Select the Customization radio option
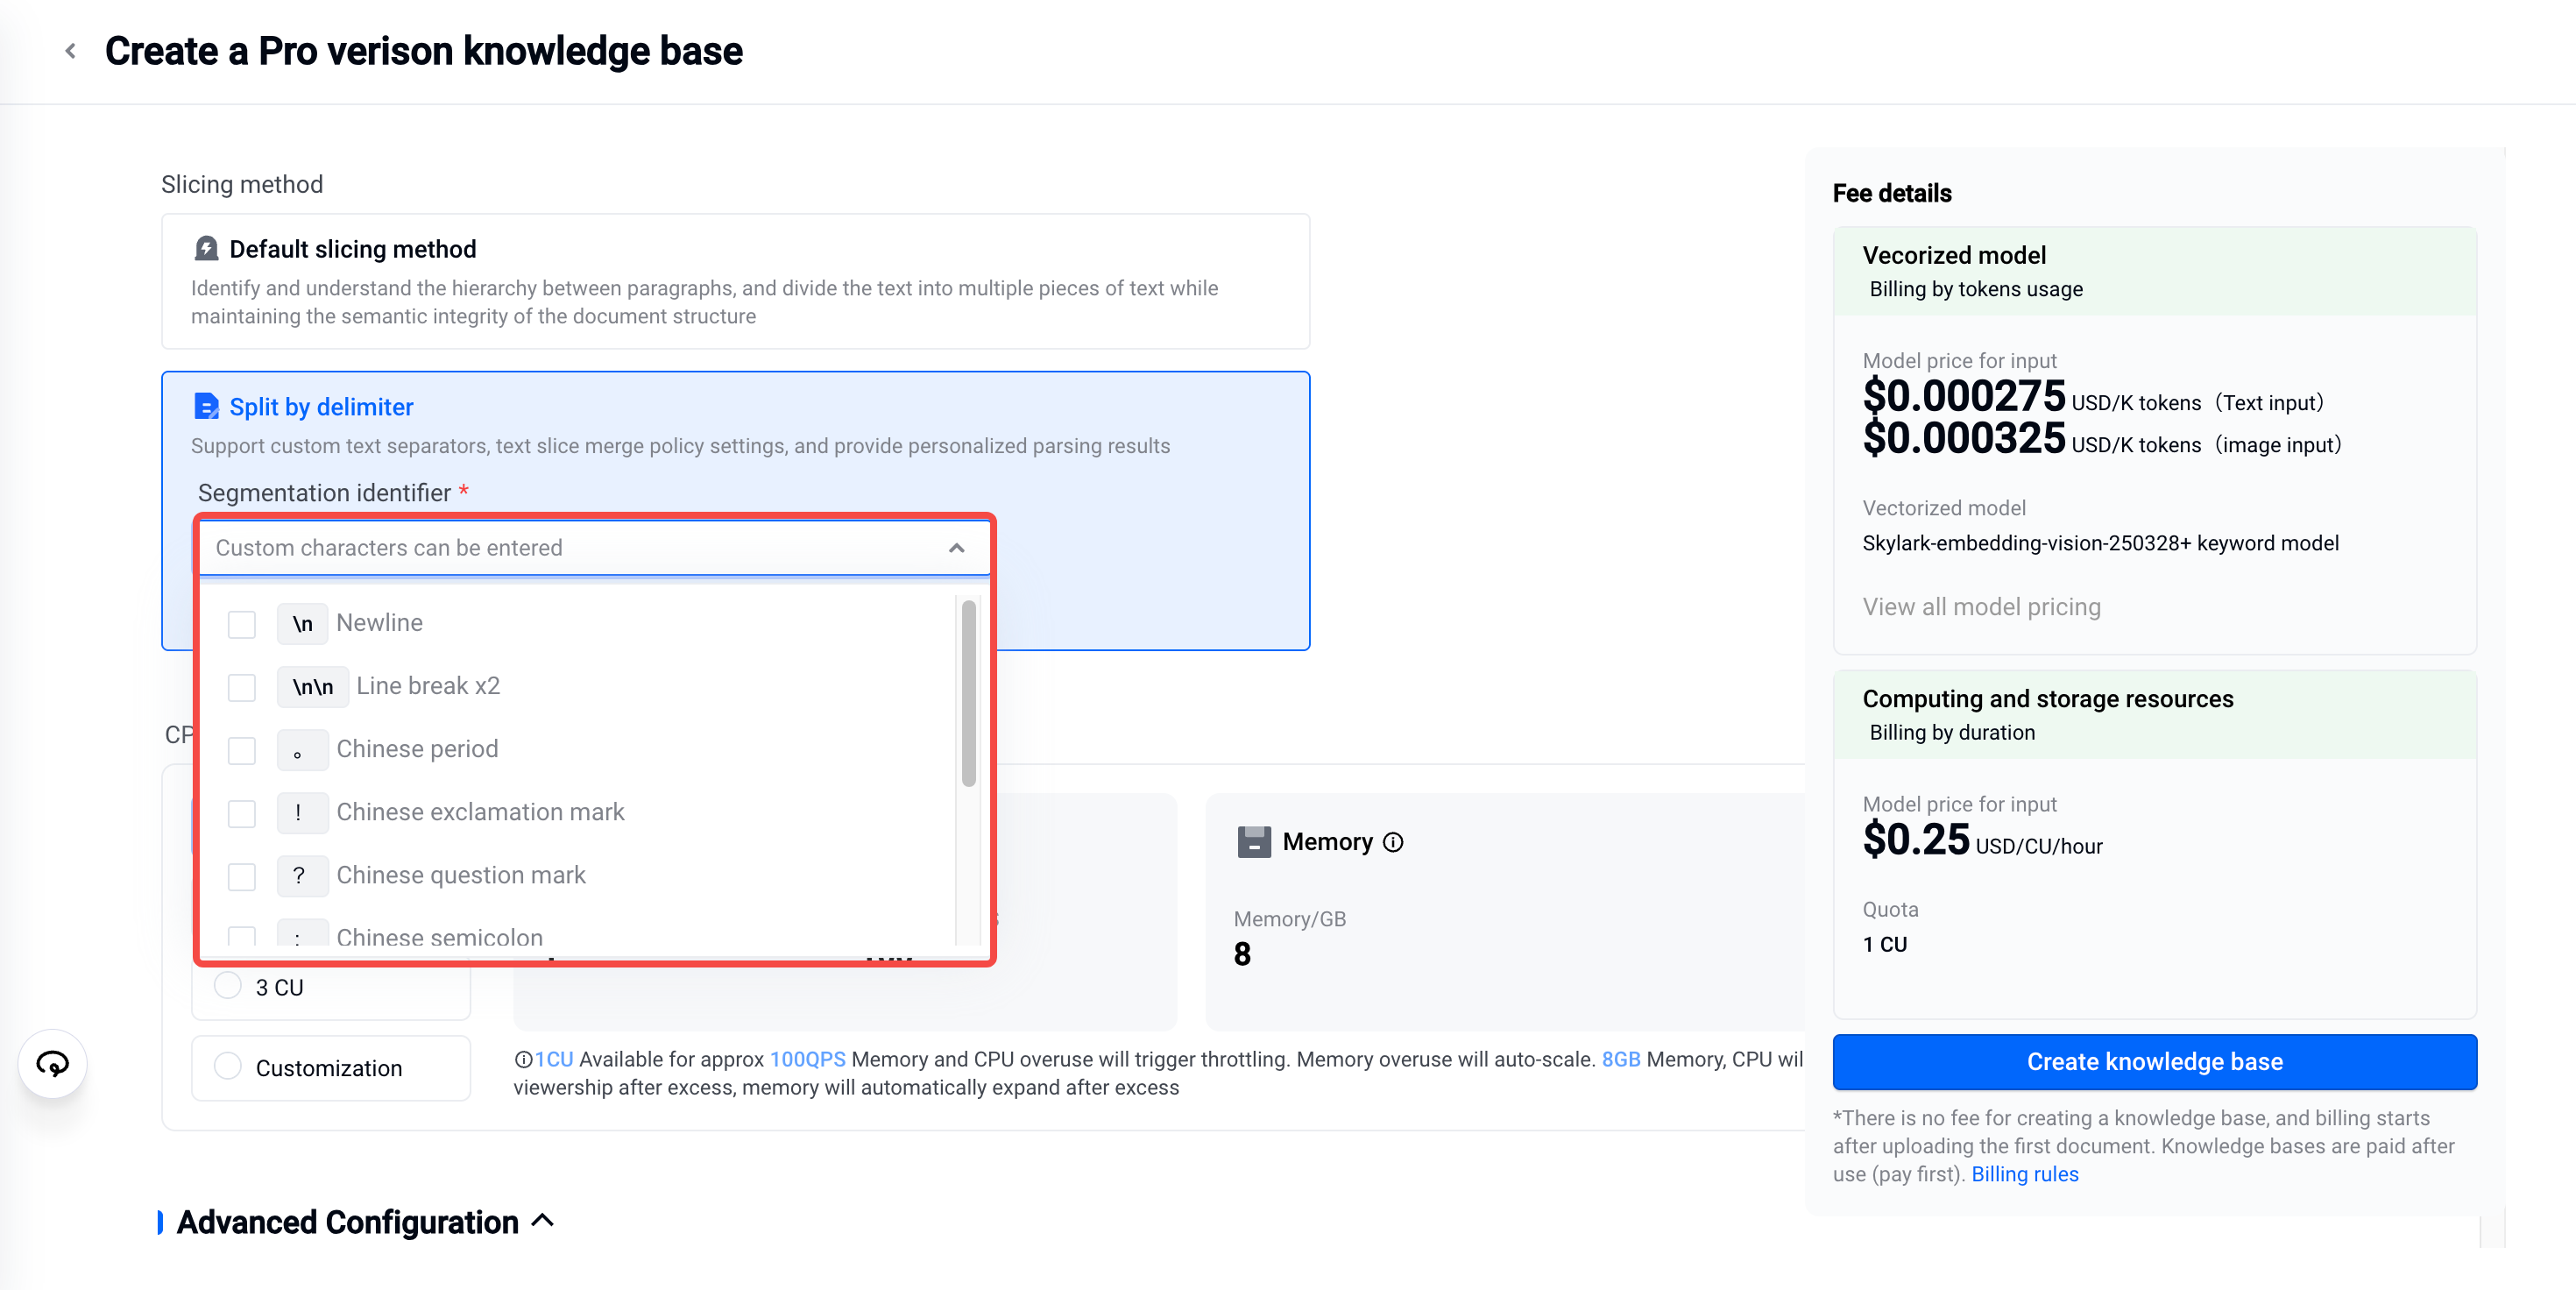 (x=228, y=1067)
